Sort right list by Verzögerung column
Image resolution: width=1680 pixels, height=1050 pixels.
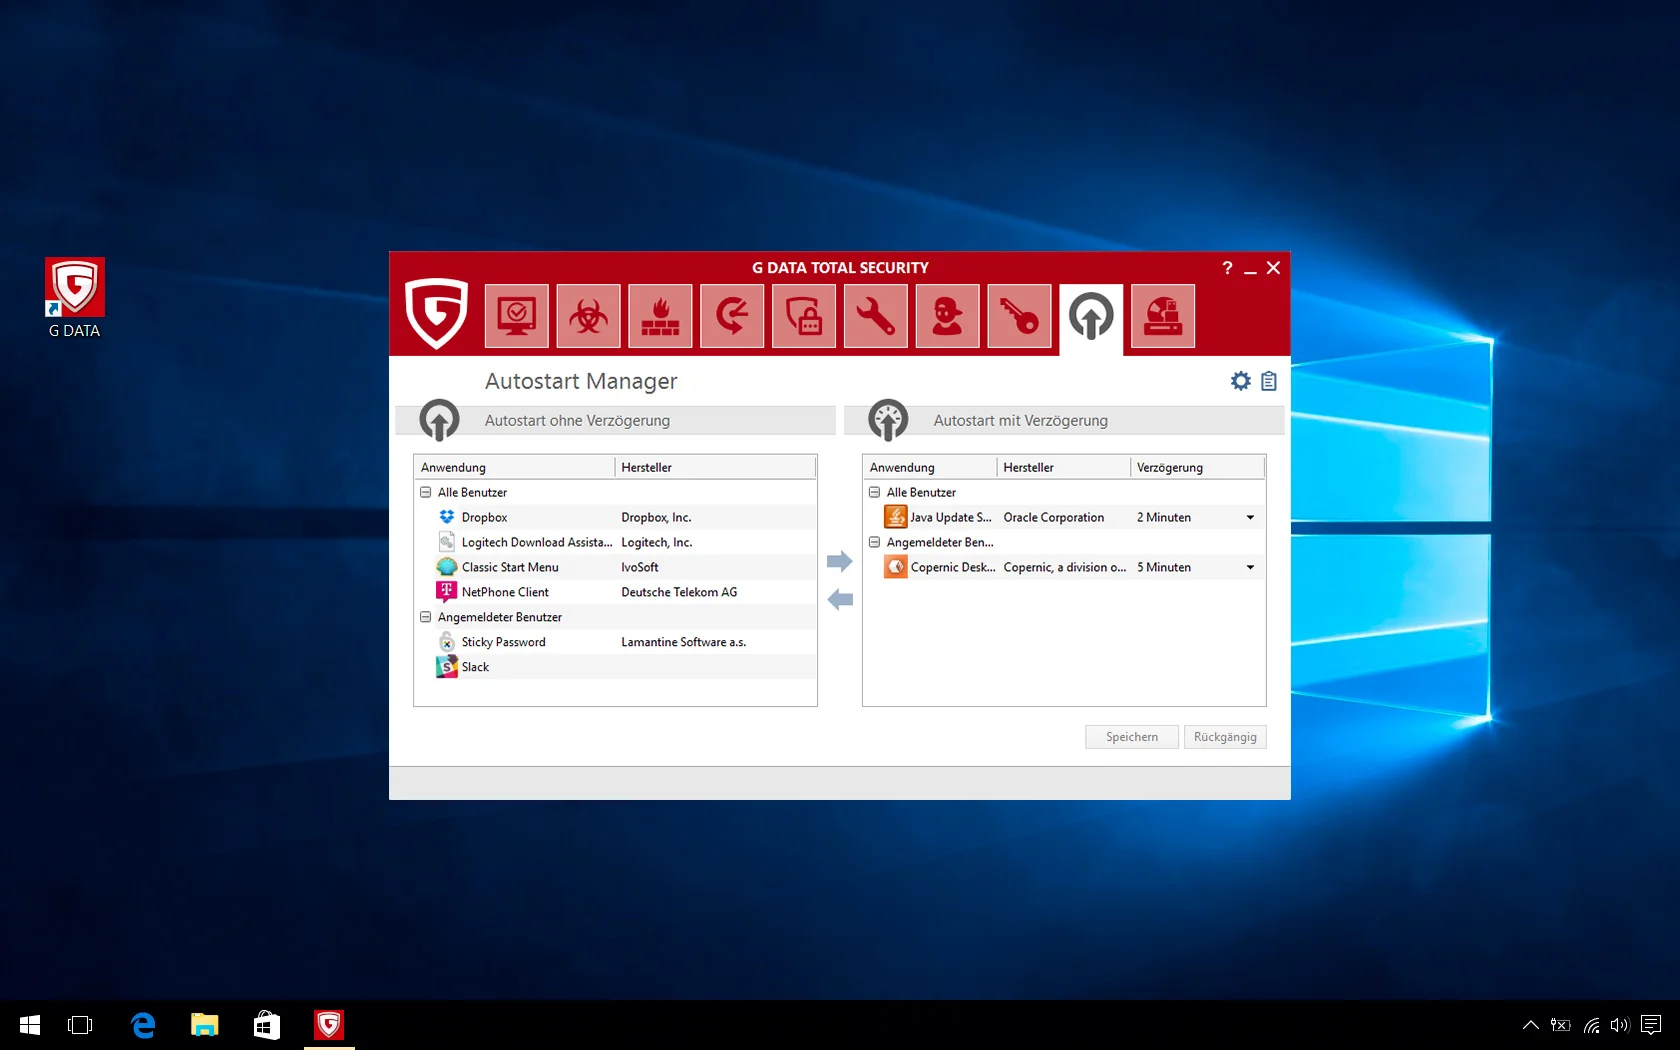[x=1197, y=467]
